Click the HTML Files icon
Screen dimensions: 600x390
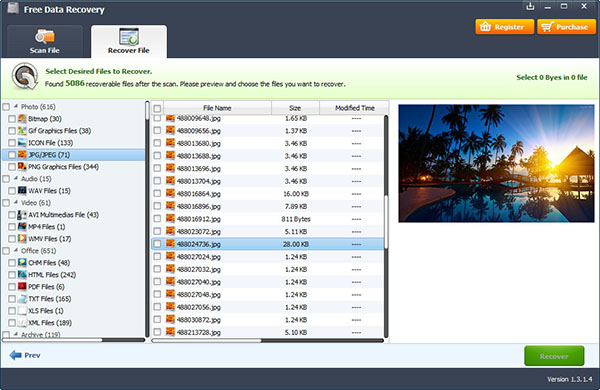(22, 274)
